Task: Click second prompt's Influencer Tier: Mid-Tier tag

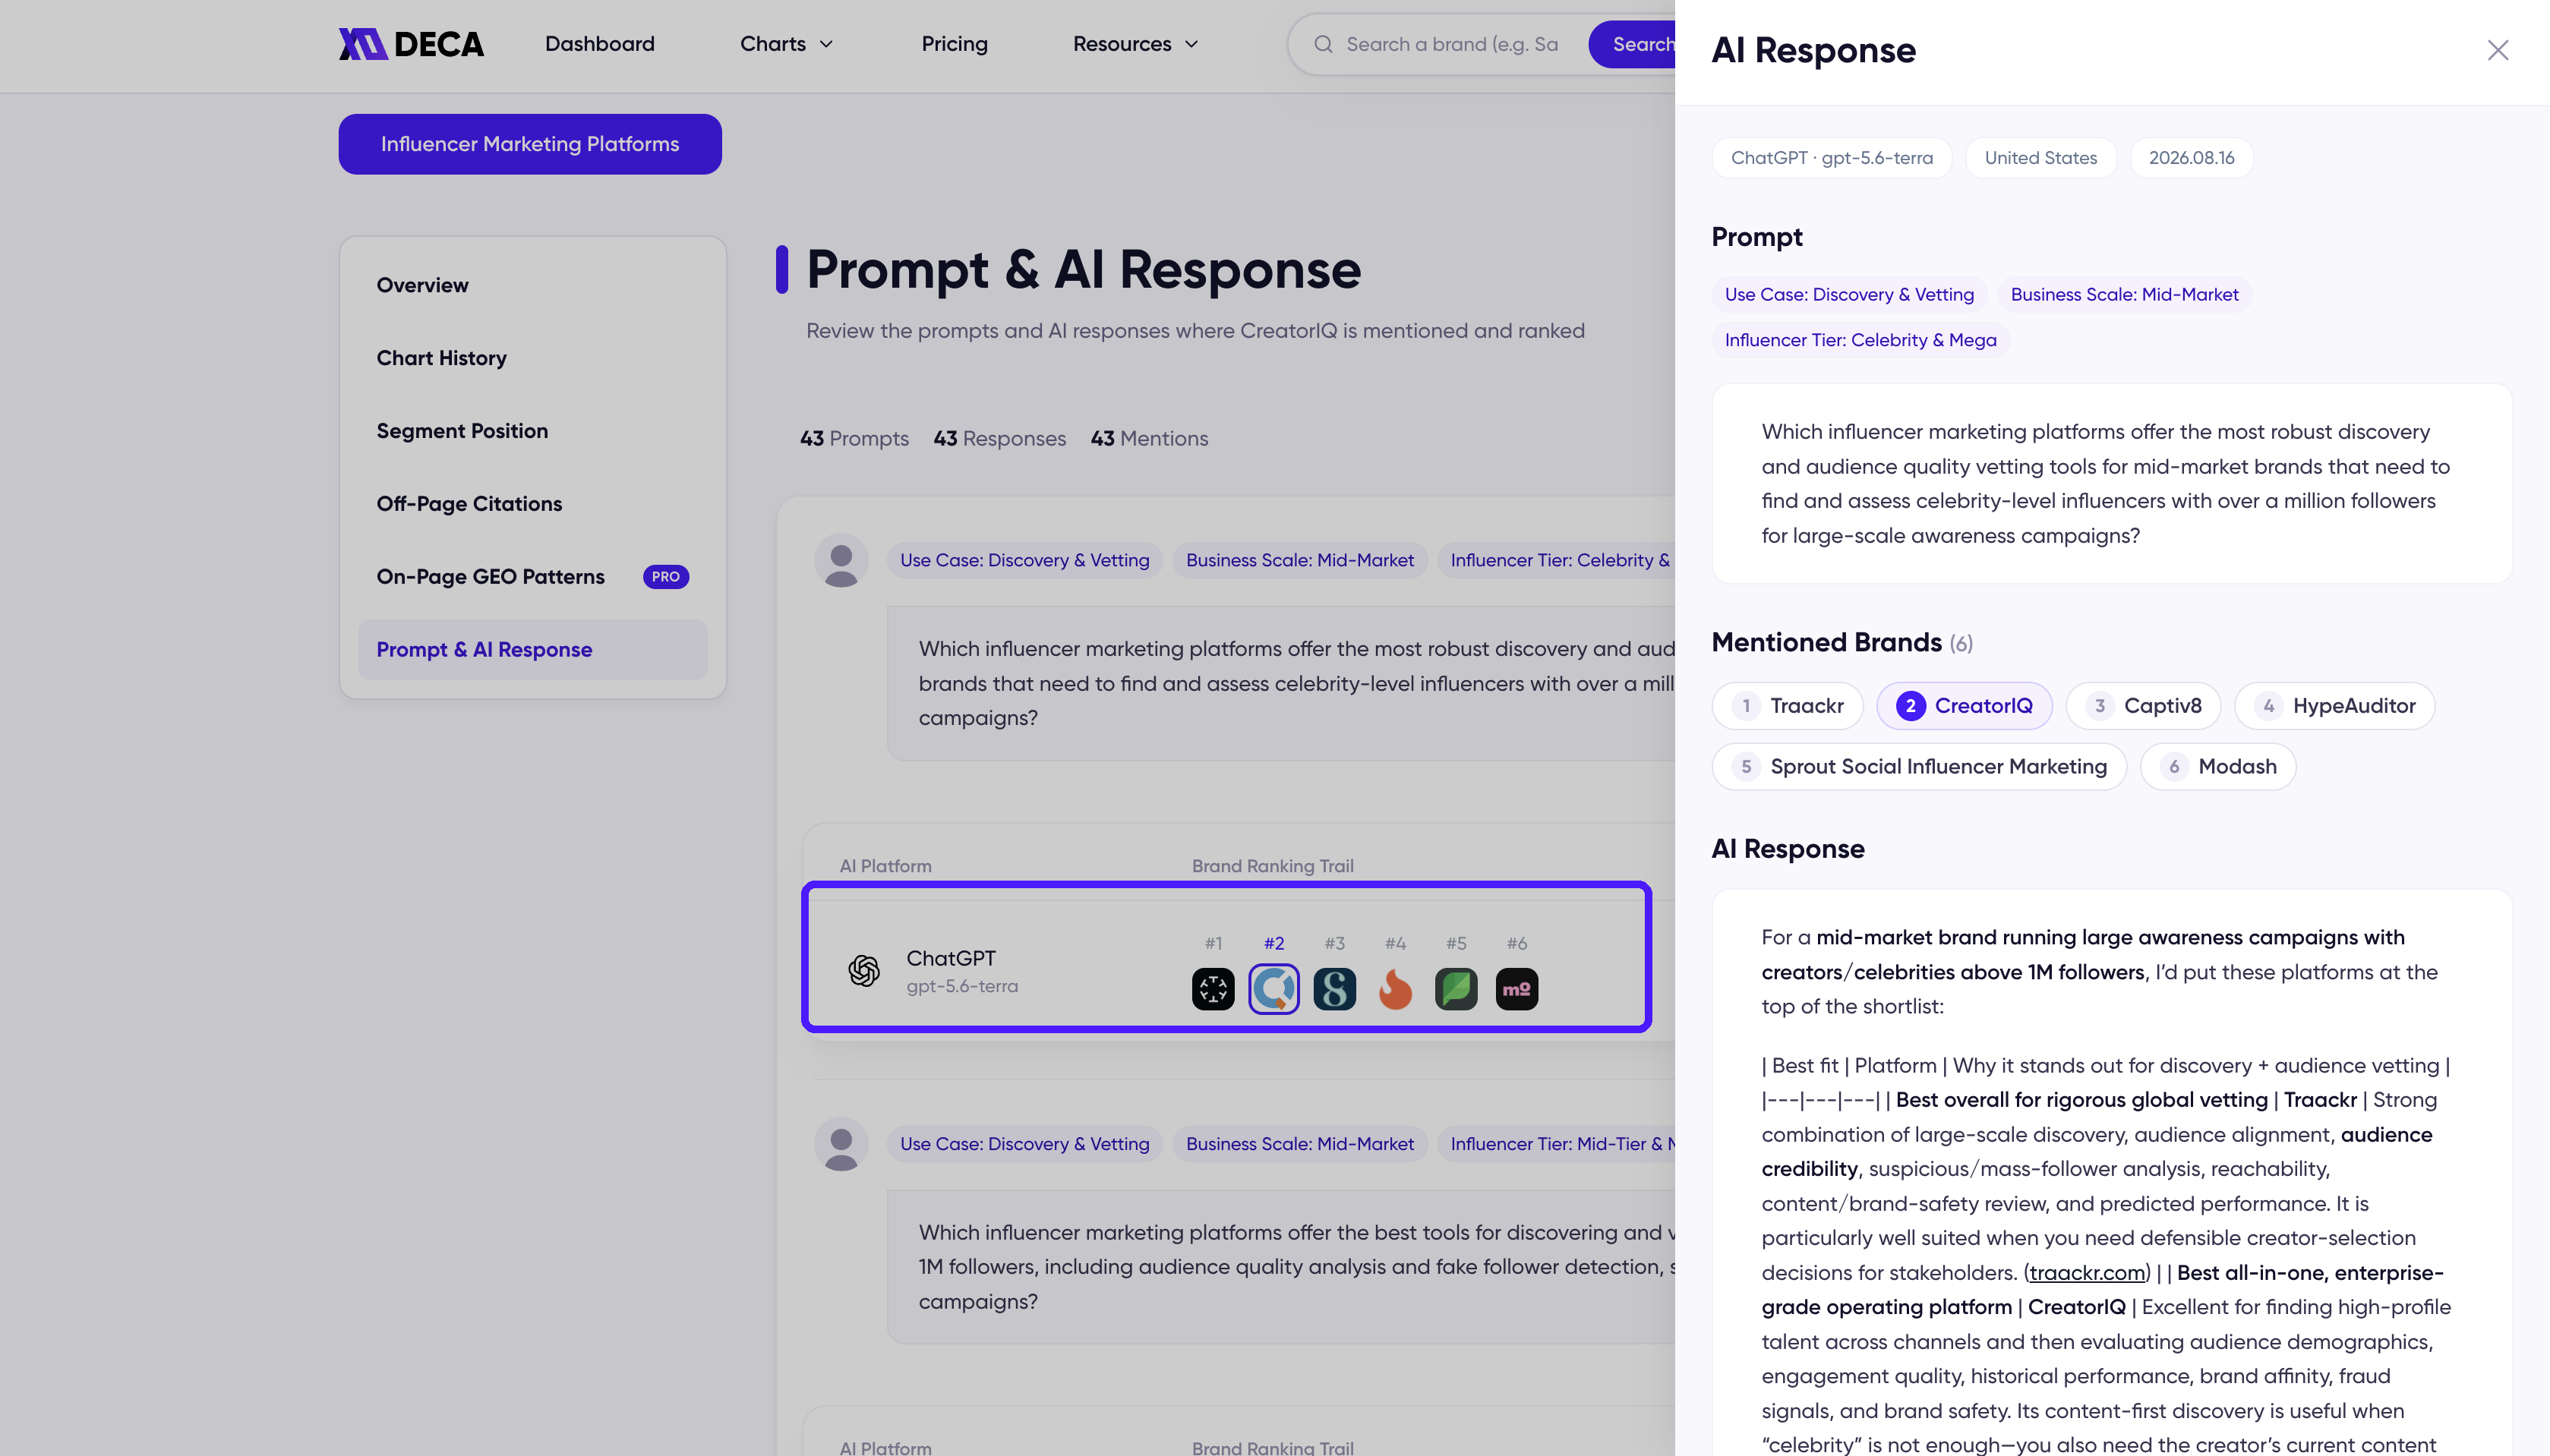Action: (x=1557, y=1144)
